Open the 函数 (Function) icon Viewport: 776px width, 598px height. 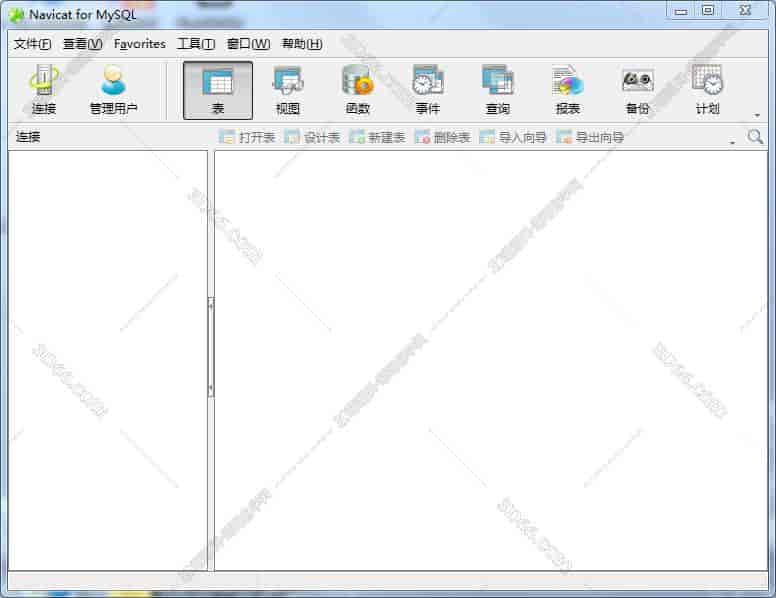(357, 90)
